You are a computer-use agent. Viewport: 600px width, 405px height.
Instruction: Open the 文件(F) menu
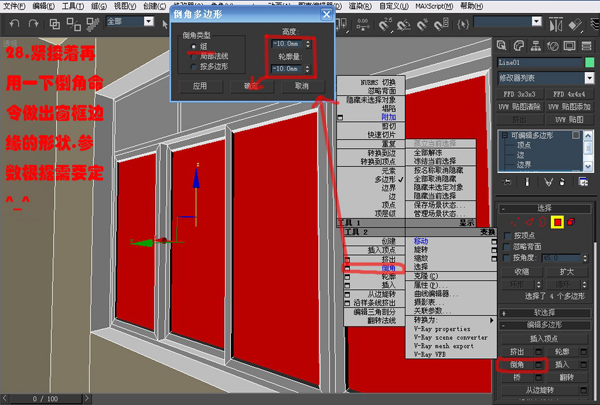click(x=14, y=6)
